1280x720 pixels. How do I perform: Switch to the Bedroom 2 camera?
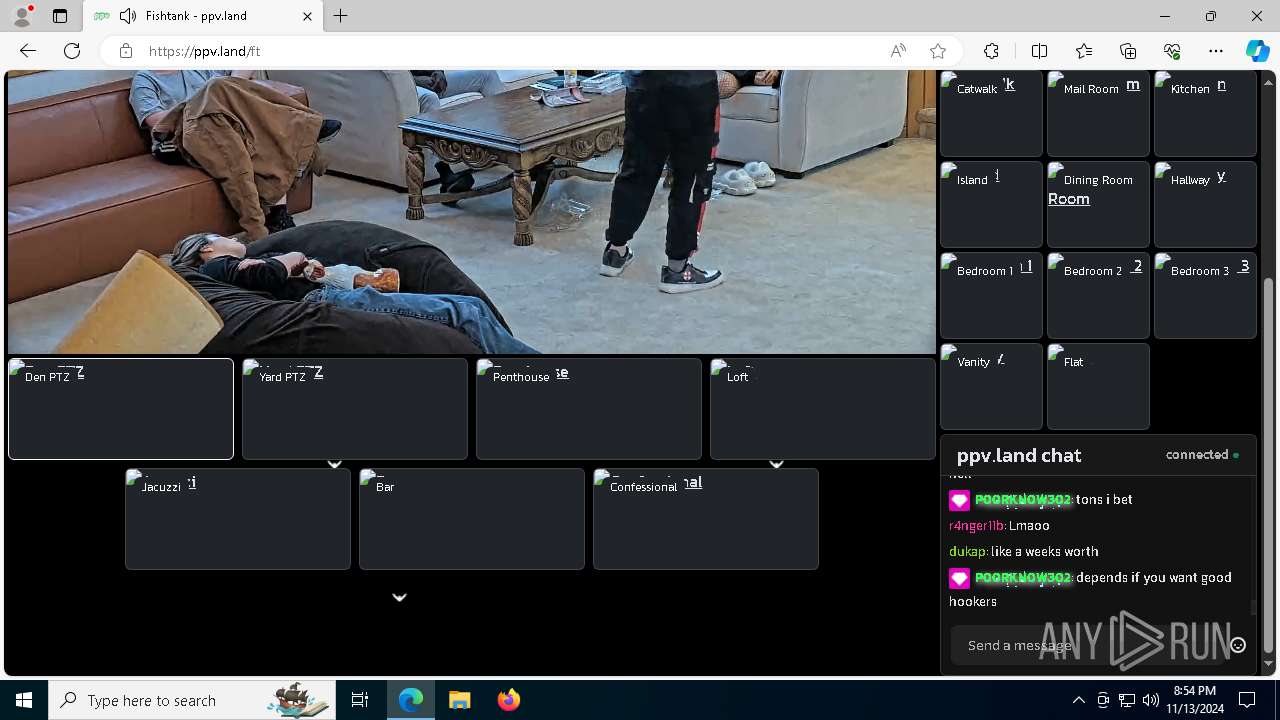1098,295
